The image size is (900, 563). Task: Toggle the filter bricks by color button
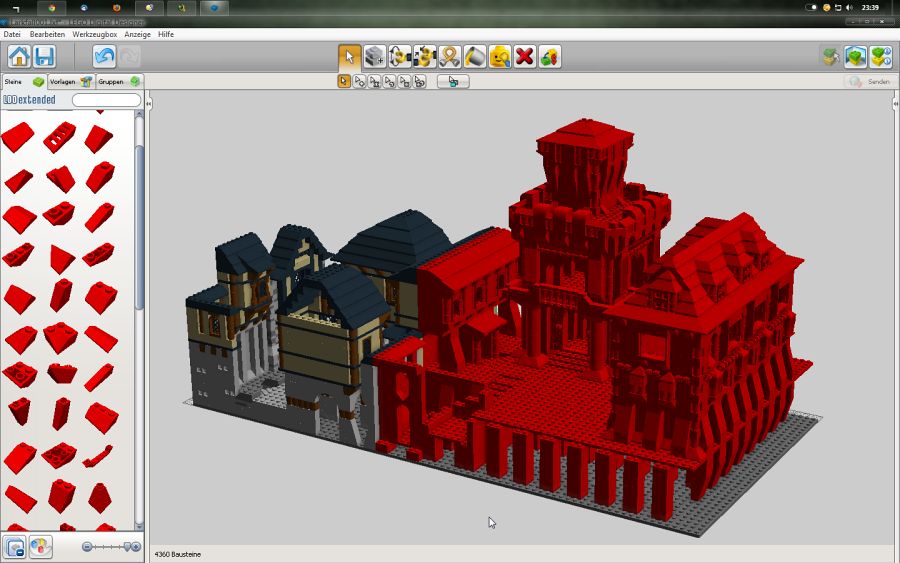(40, 547)
